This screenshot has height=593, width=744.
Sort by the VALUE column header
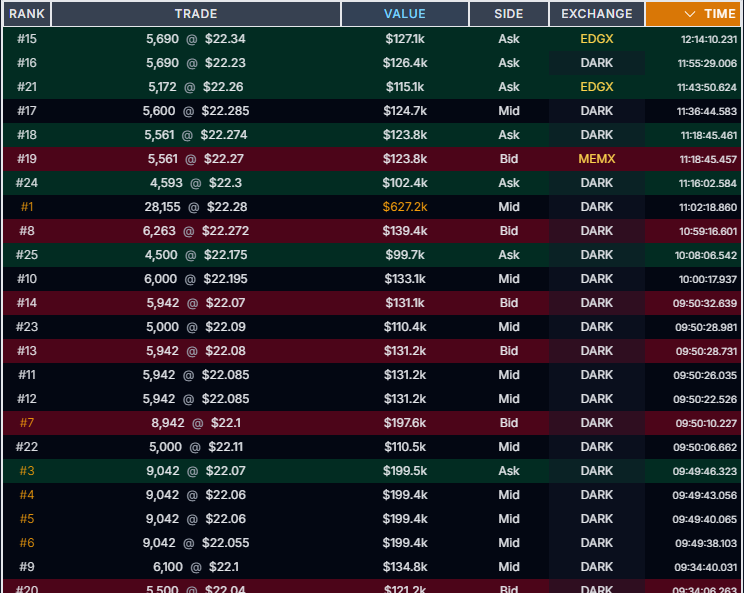405,14
